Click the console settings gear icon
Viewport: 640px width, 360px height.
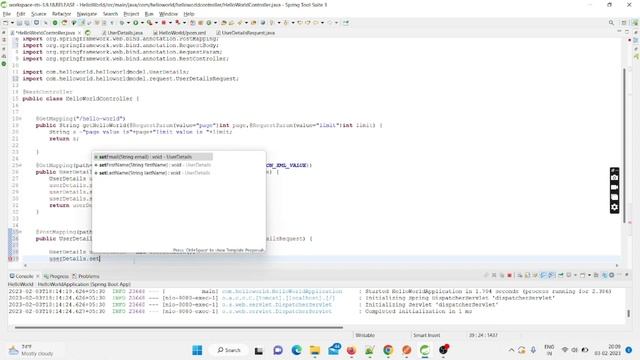coord(611,276)
